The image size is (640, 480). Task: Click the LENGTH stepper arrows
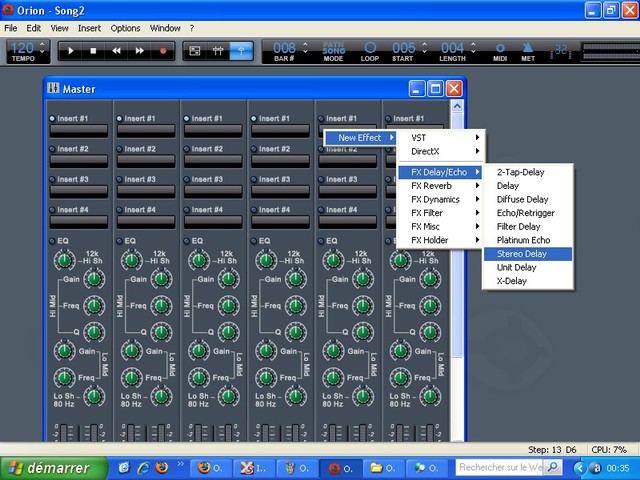[x=473, y=47]
